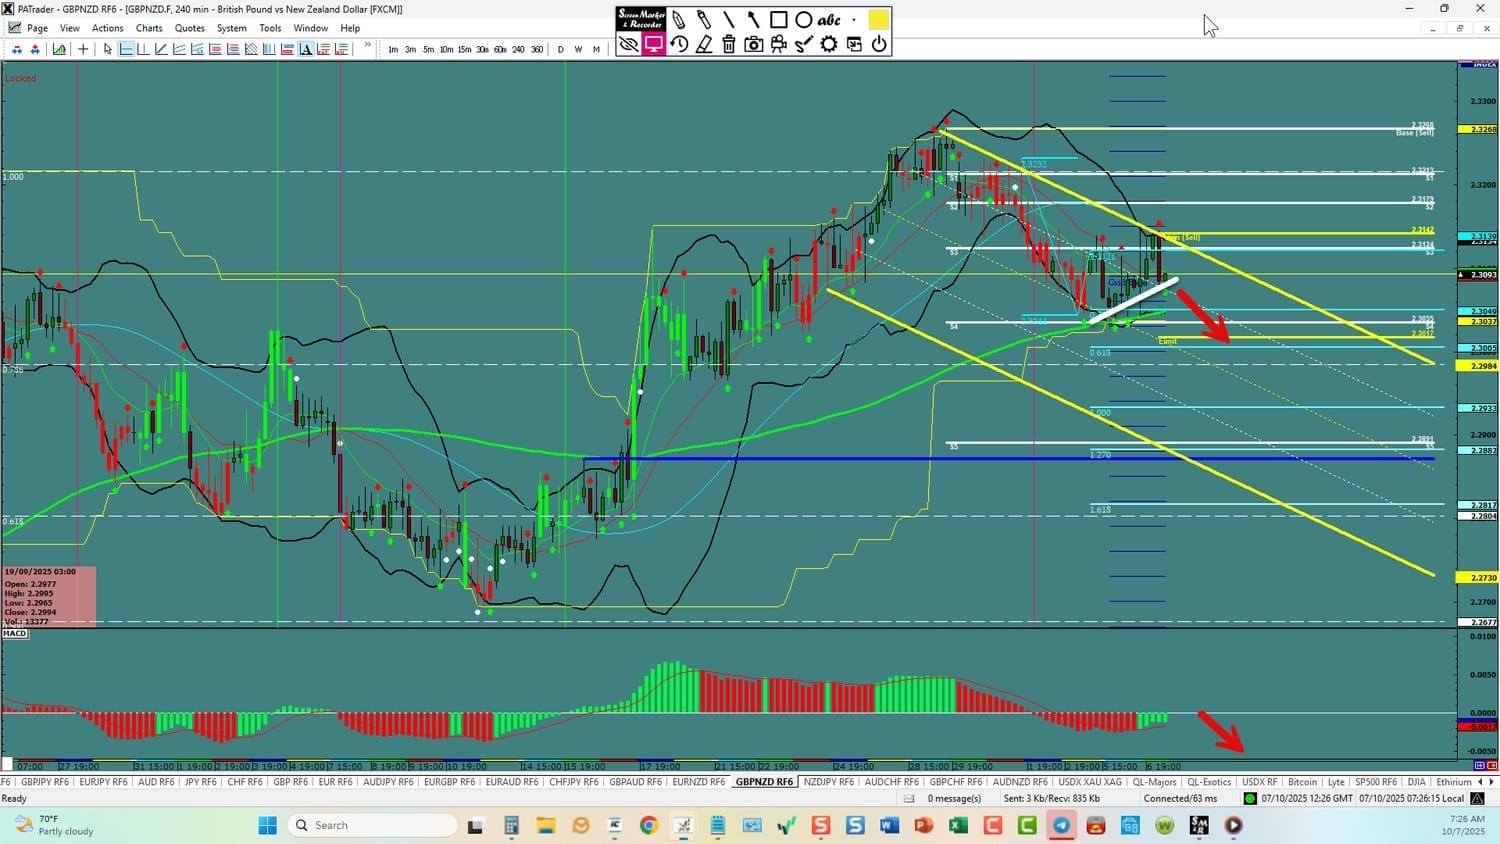Screen dimensions: 1500x844
Task: Select the eraser tool
Action: point(704,44)
